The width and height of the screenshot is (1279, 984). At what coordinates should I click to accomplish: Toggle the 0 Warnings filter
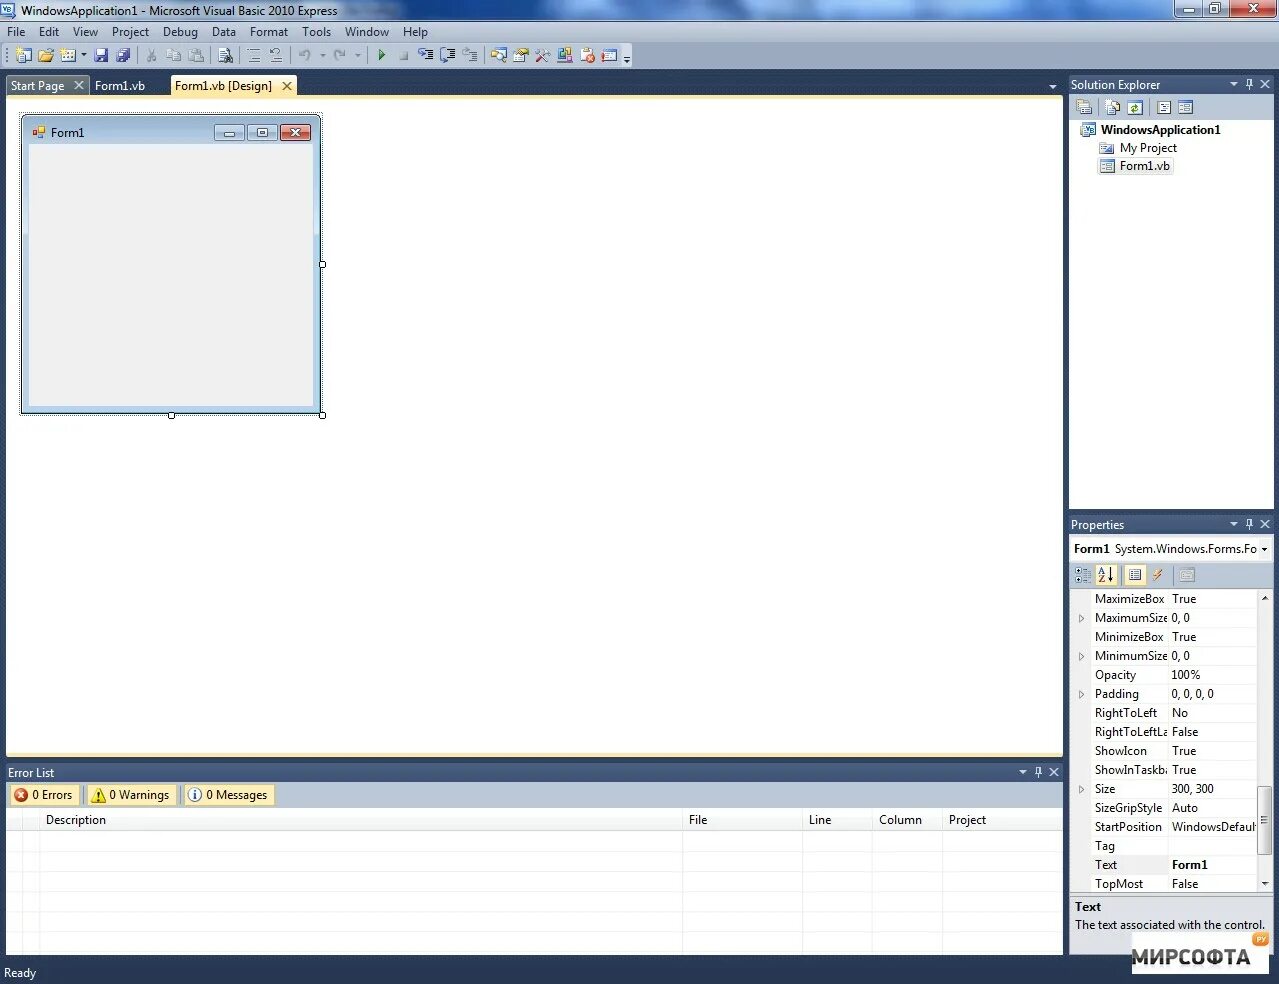pos(131,795)
